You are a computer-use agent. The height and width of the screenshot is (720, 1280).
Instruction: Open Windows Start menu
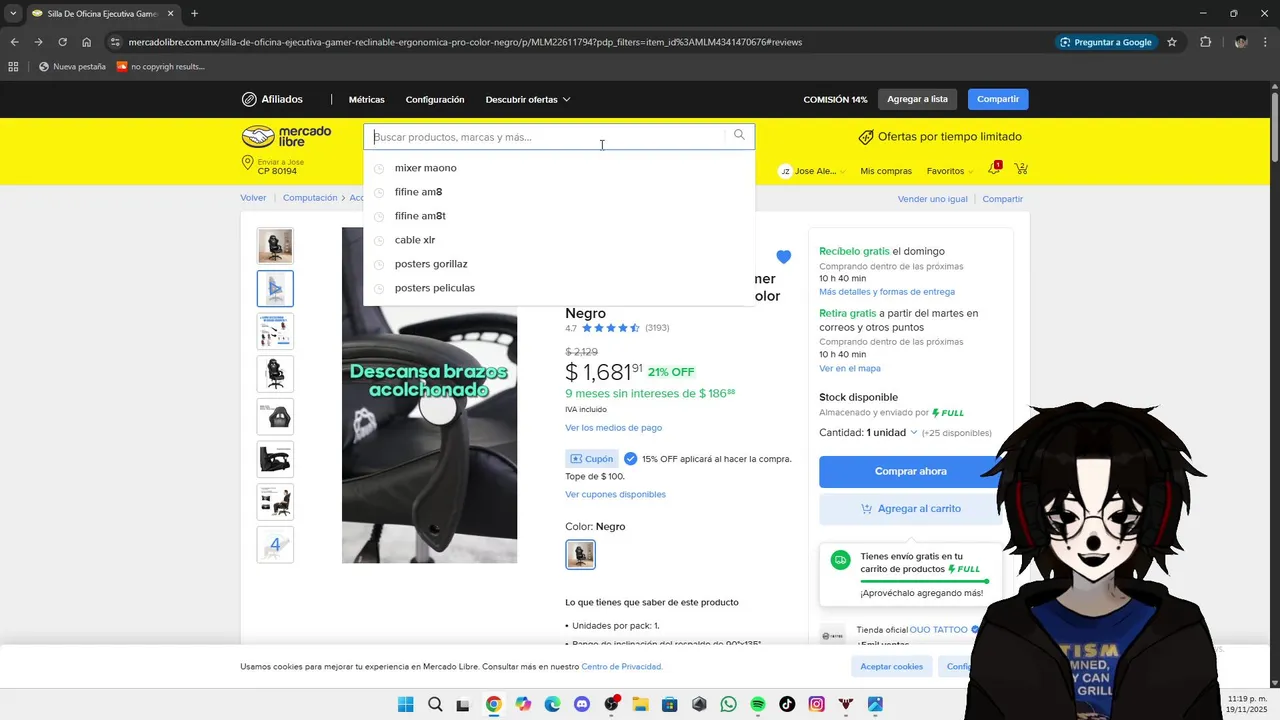coord(405,704)
